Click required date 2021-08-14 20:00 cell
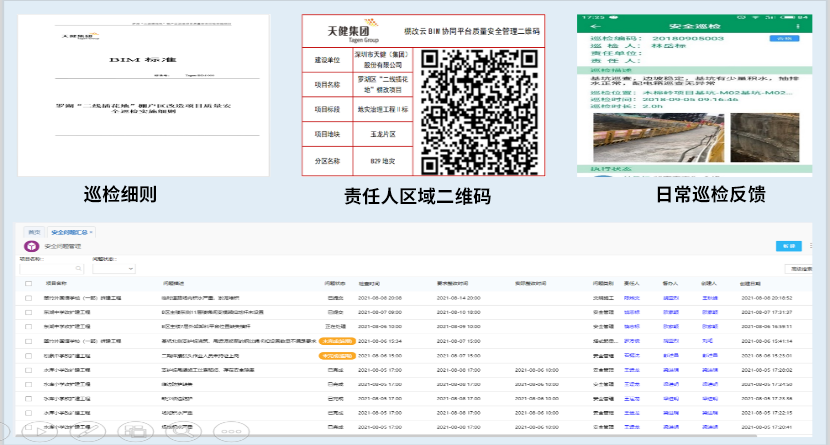 458,298
